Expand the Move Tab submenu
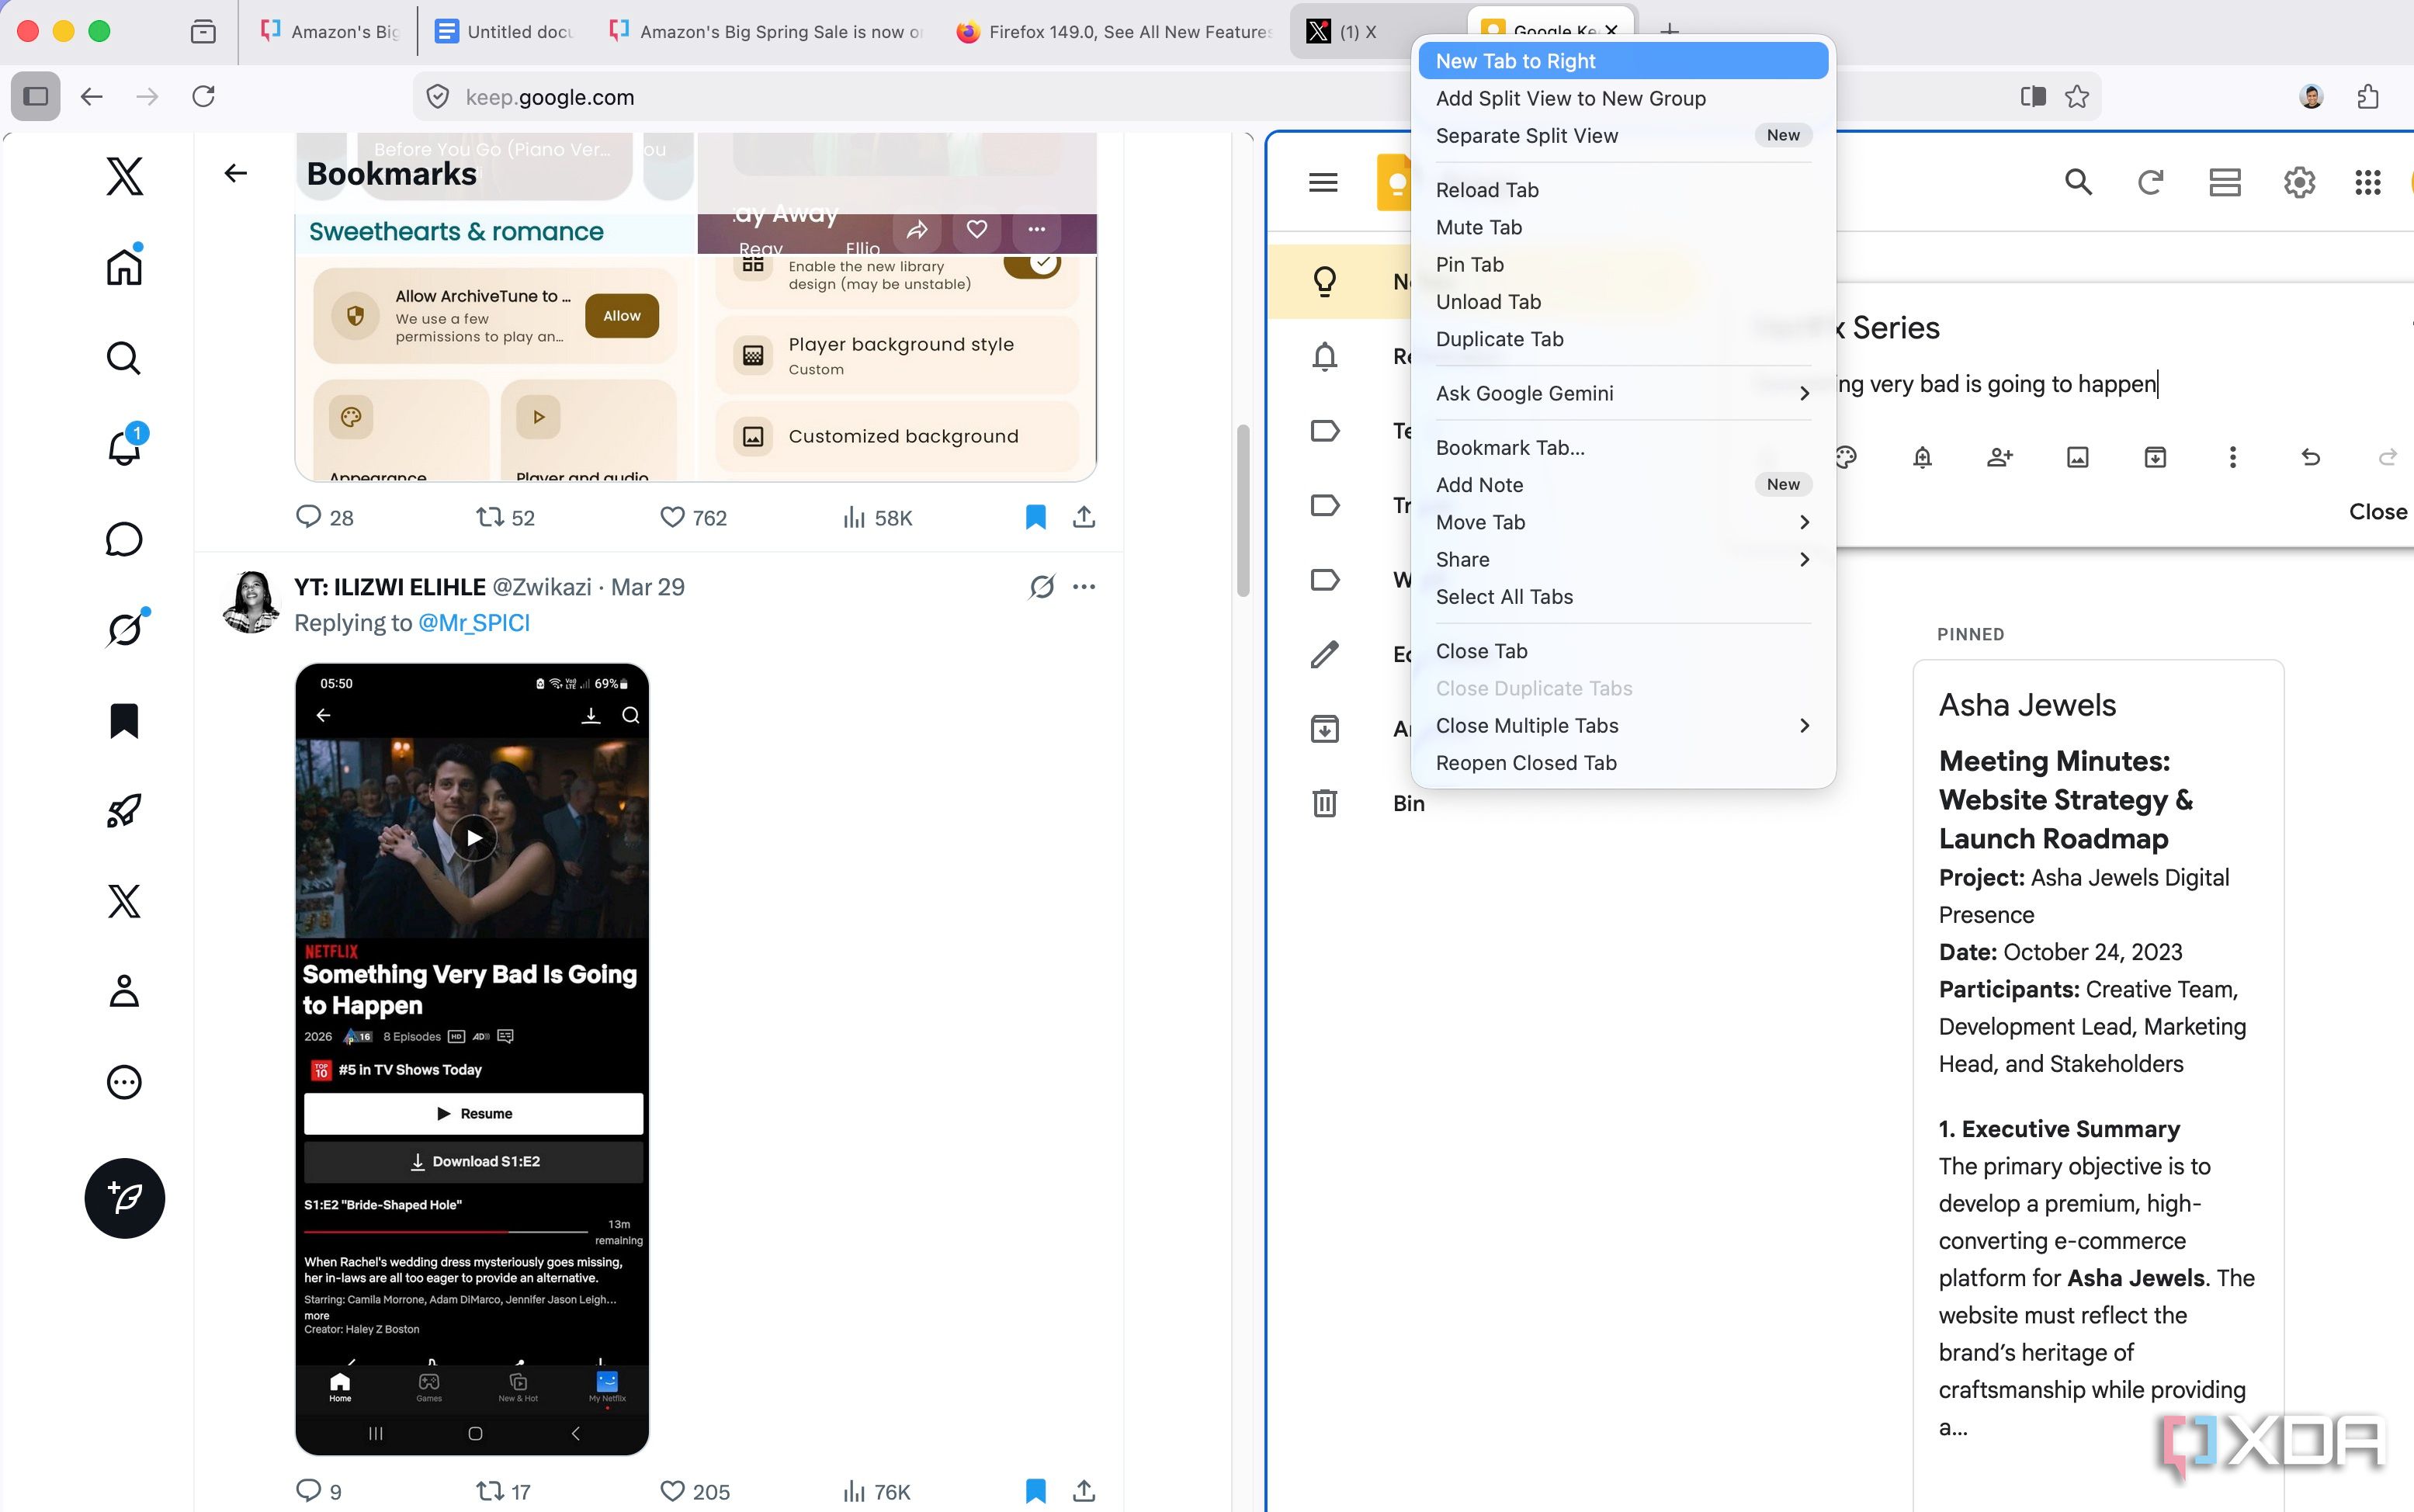2414x1512 pixels. click(1622, 522)
